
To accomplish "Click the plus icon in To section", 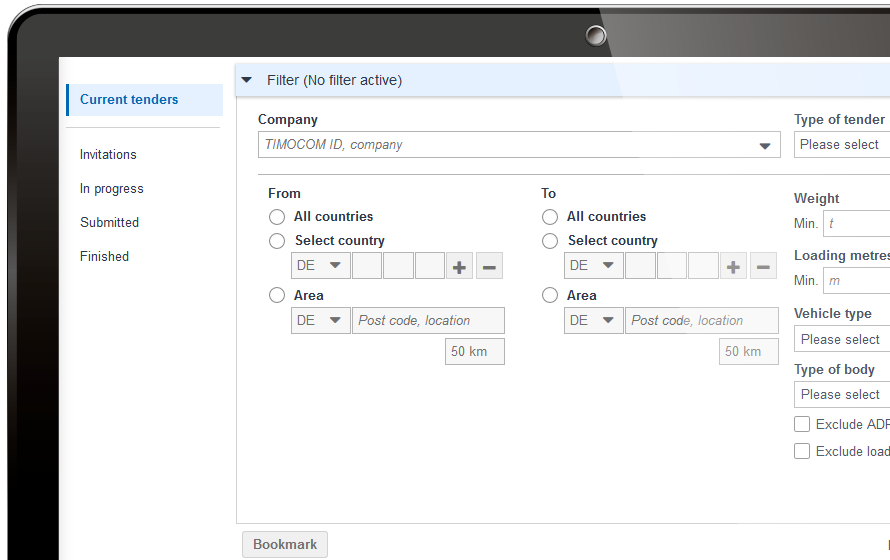I will pyautogui.click(x=733, y=266).
